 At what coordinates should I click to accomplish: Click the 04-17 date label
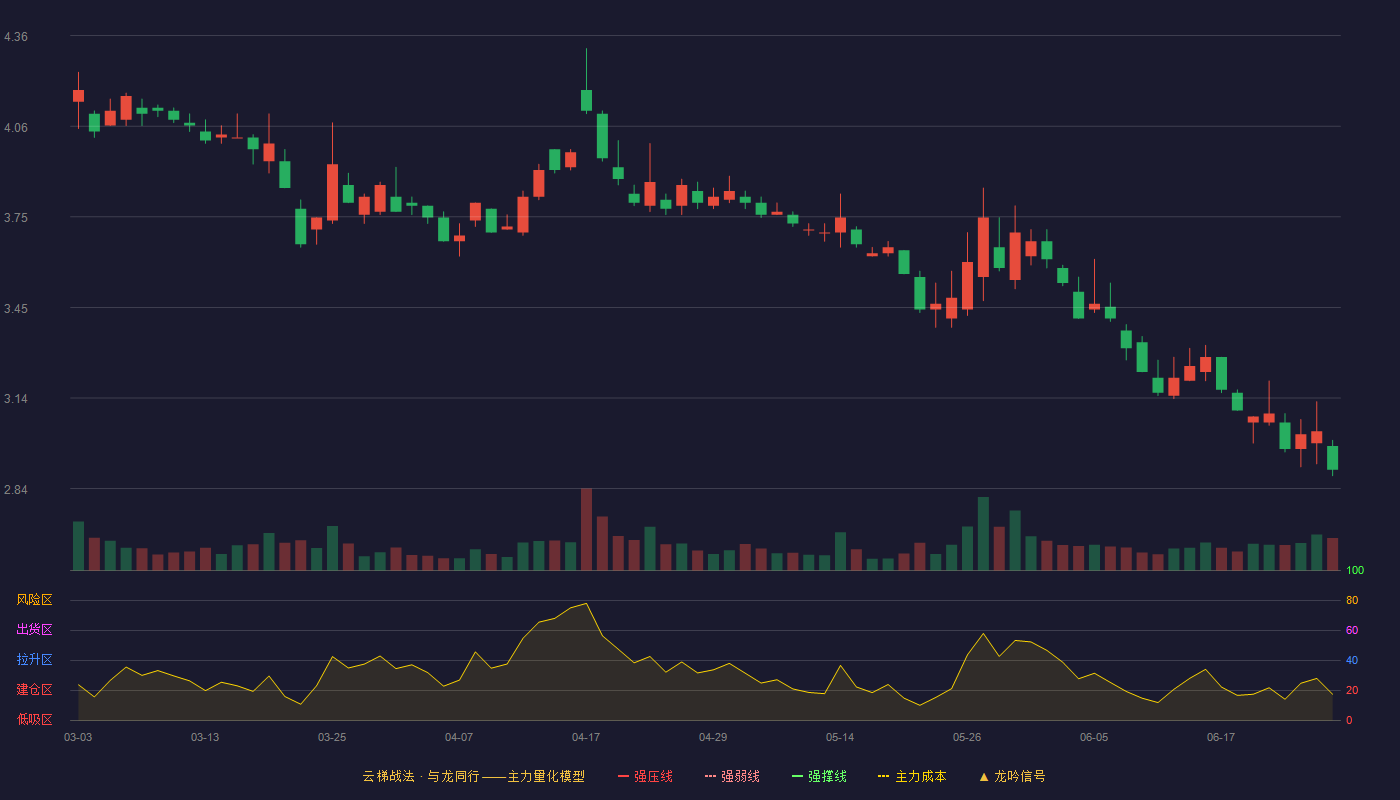586,737
